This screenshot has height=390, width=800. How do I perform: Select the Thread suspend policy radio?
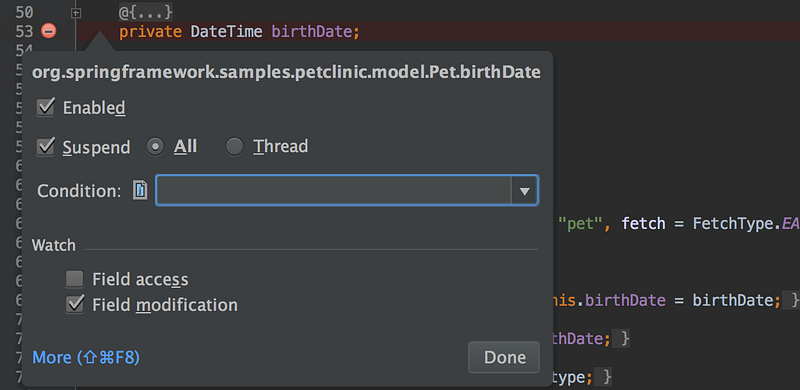[x=234, y=147]
